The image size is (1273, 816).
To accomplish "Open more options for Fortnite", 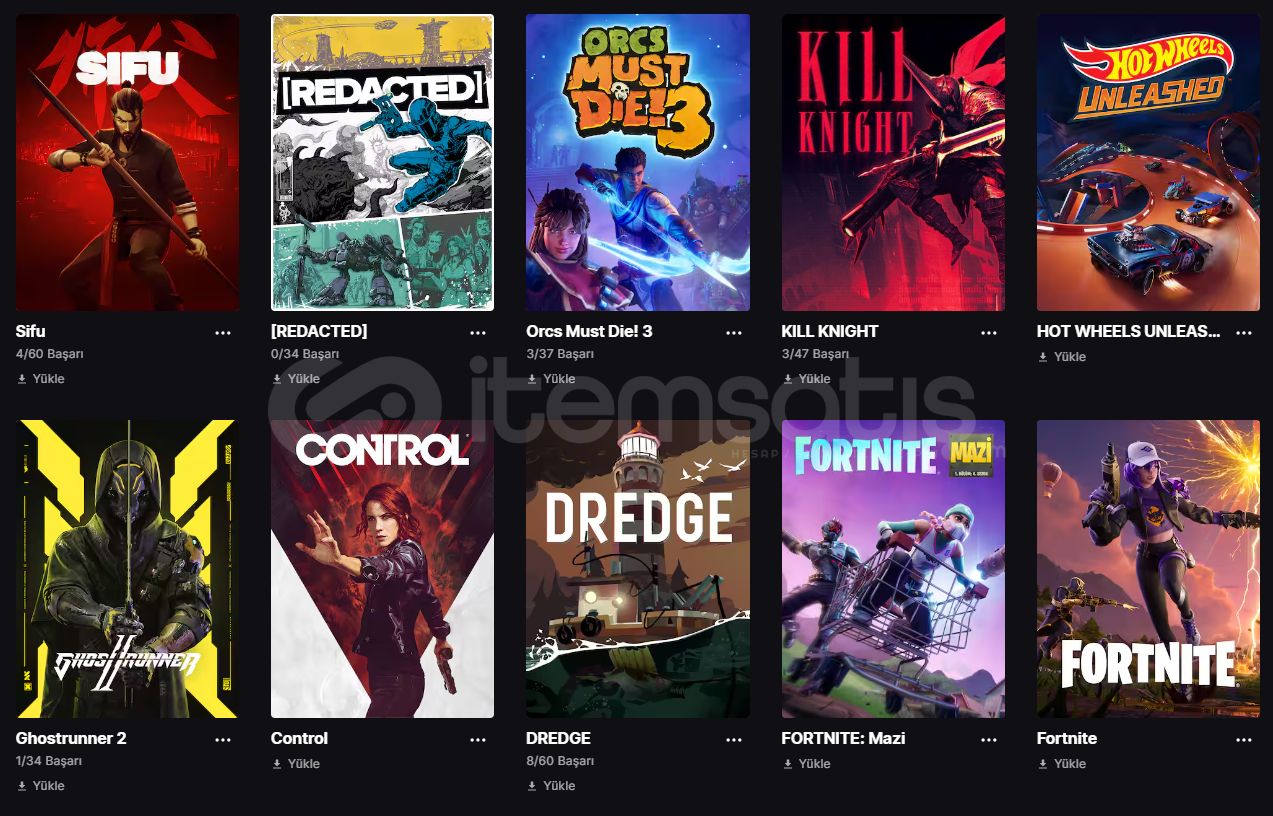I will tap(1244, 740).
